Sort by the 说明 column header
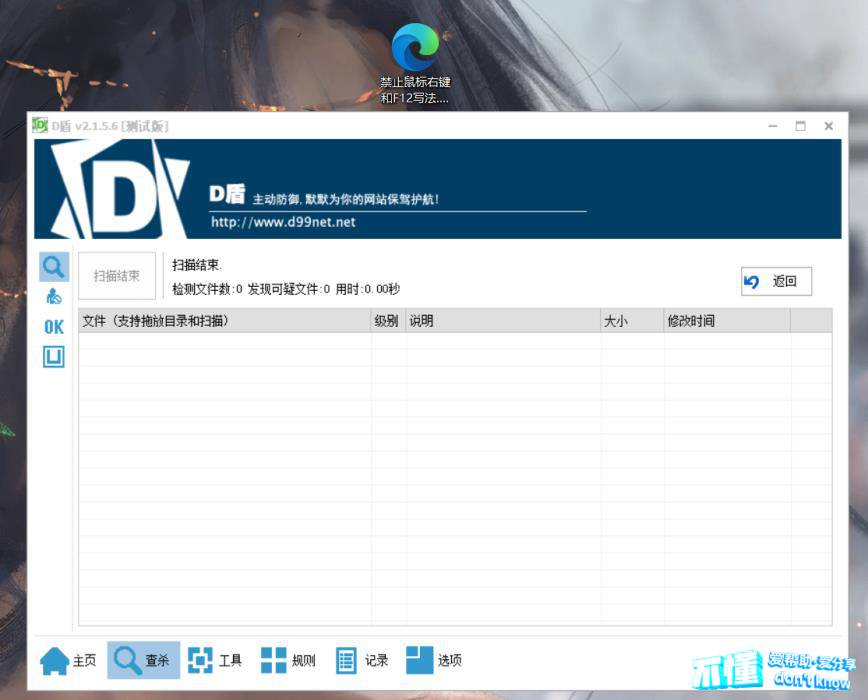 point(503,321)
